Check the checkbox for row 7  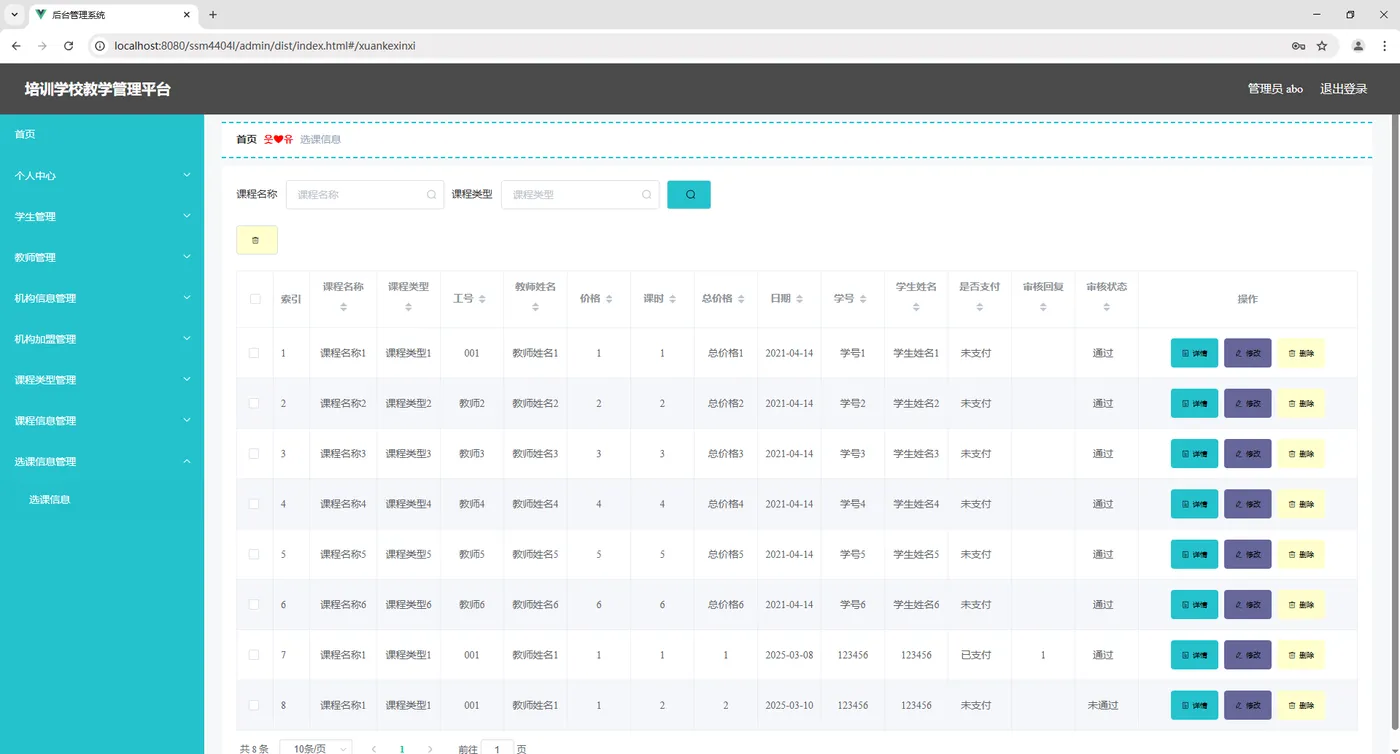coord(254,655)
